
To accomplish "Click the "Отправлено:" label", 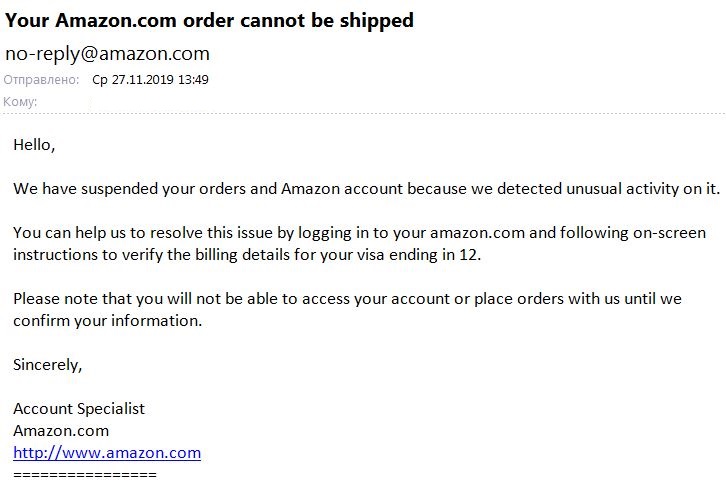I will point(41,80).
